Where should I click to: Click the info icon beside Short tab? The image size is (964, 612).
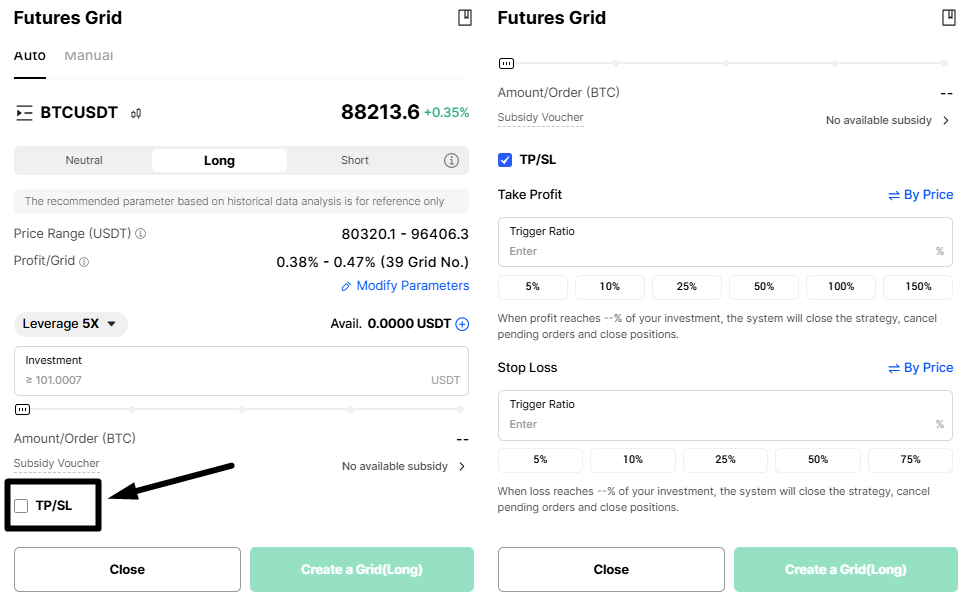point(451,160)
